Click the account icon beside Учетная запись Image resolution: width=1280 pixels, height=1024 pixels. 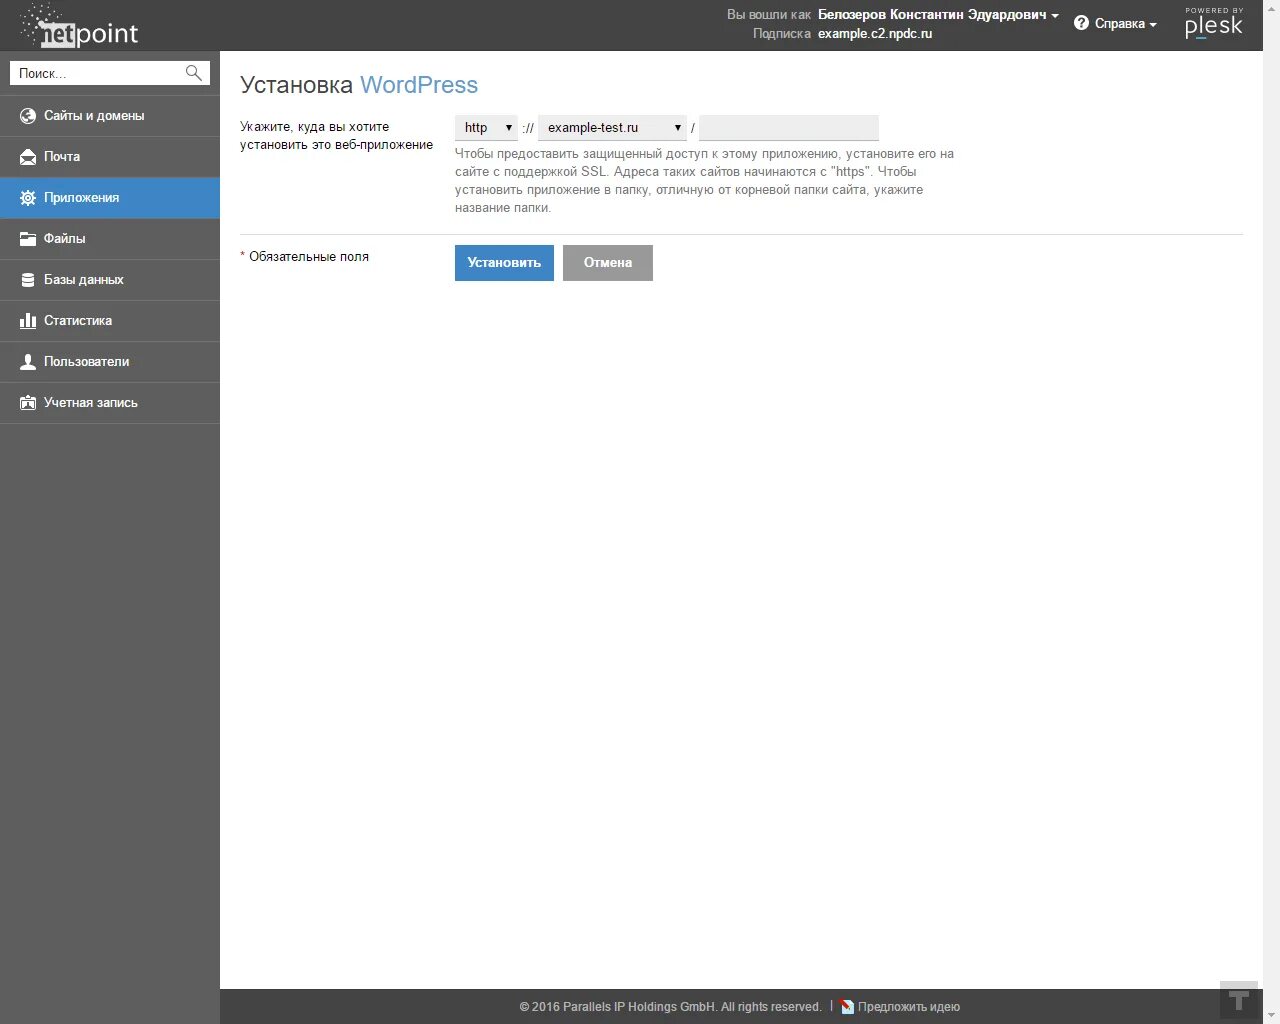pos(28,403)
